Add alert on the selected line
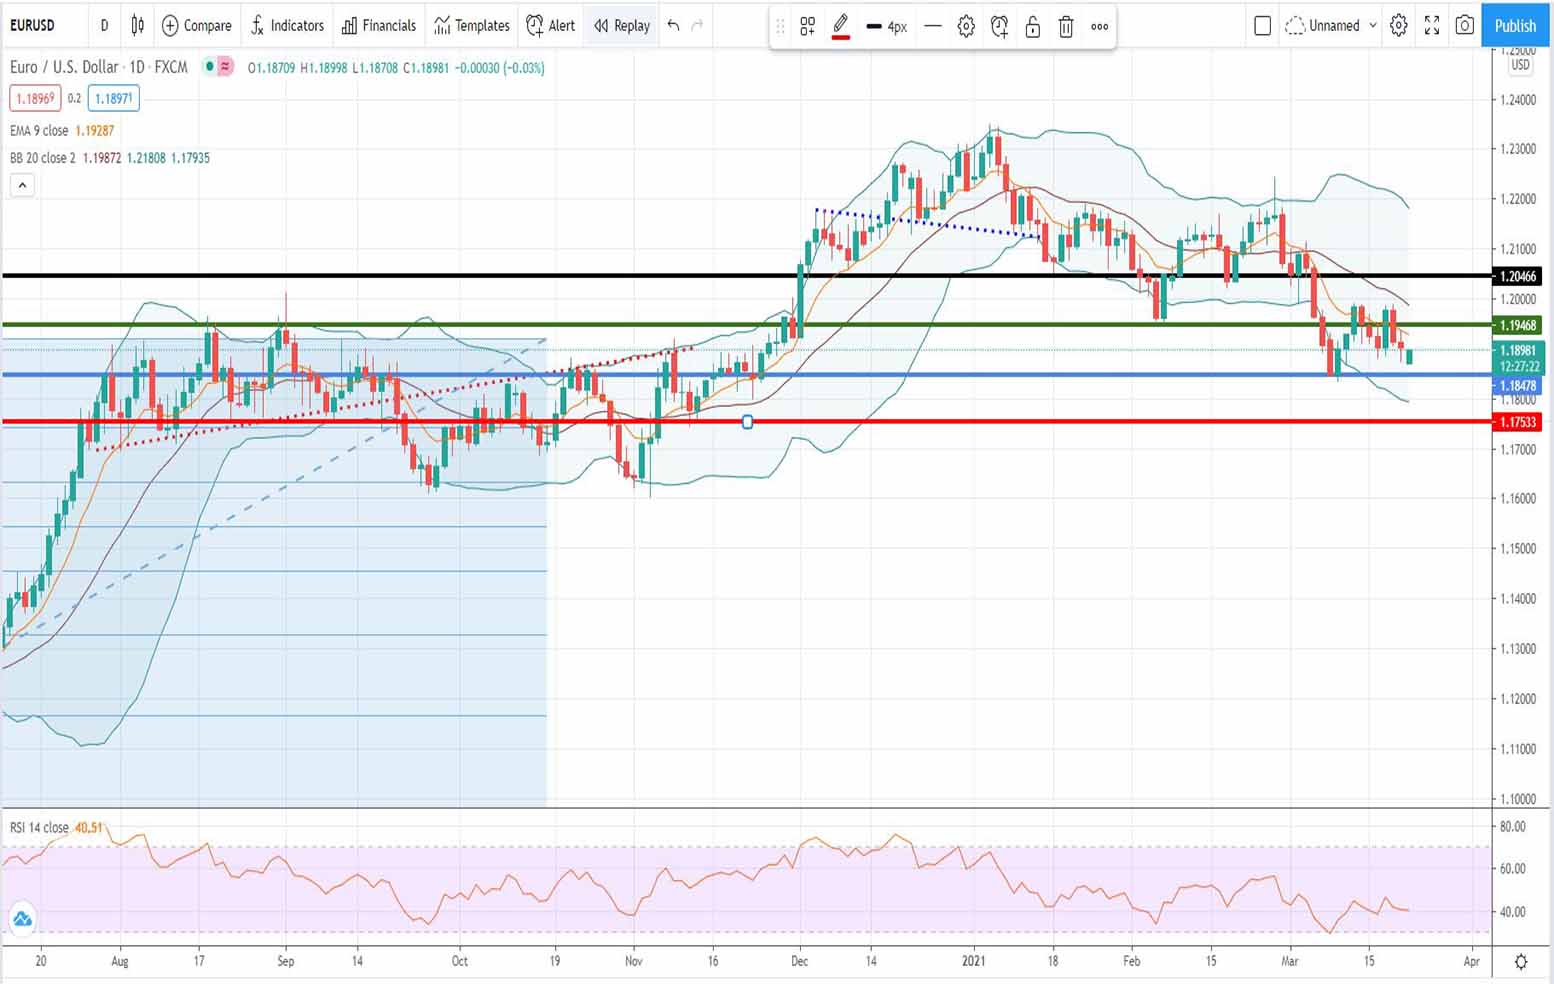This screenshot has width=1554, height=984. point(999,27)
